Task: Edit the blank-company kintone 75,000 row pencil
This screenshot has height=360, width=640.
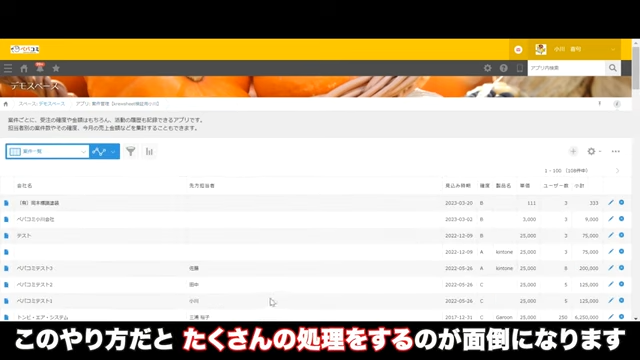Action: 611,251
